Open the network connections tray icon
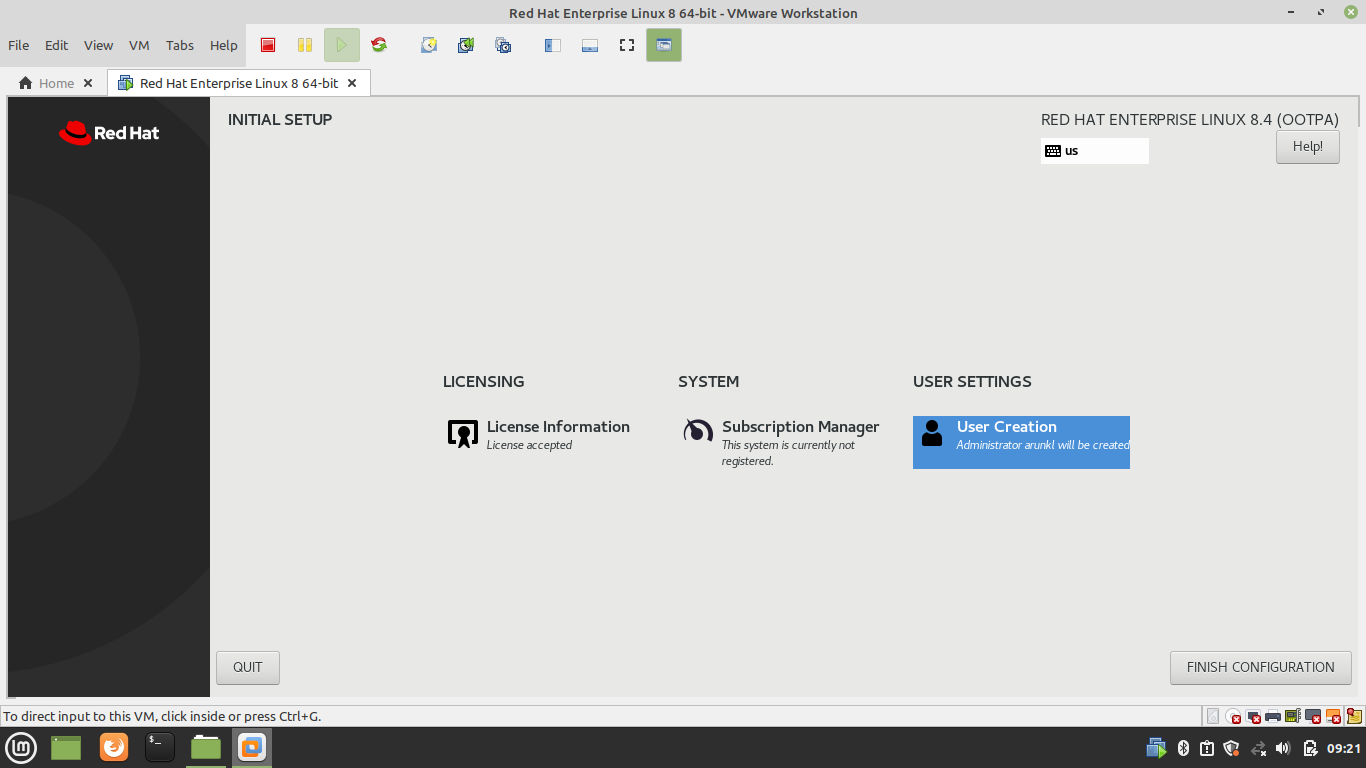The image size is (1366, 768). 1258,748
